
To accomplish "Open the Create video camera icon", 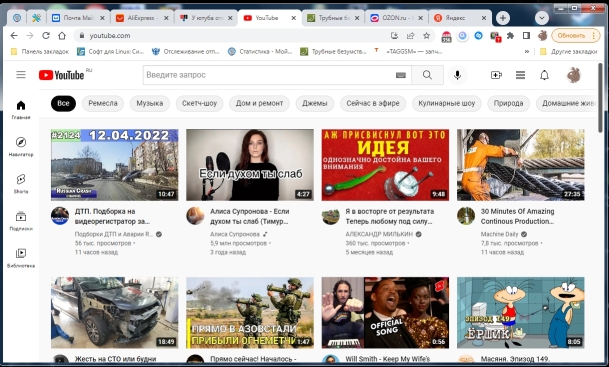I will click(496, 75).
